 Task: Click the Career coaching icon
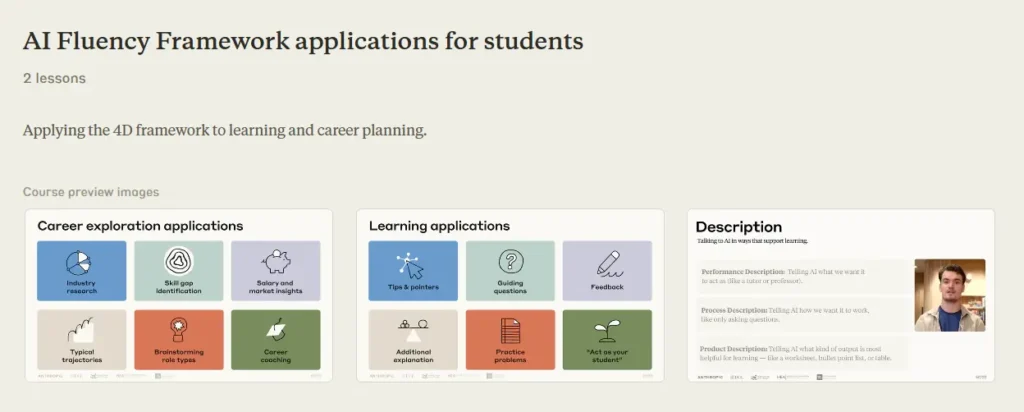click(276, 332)
